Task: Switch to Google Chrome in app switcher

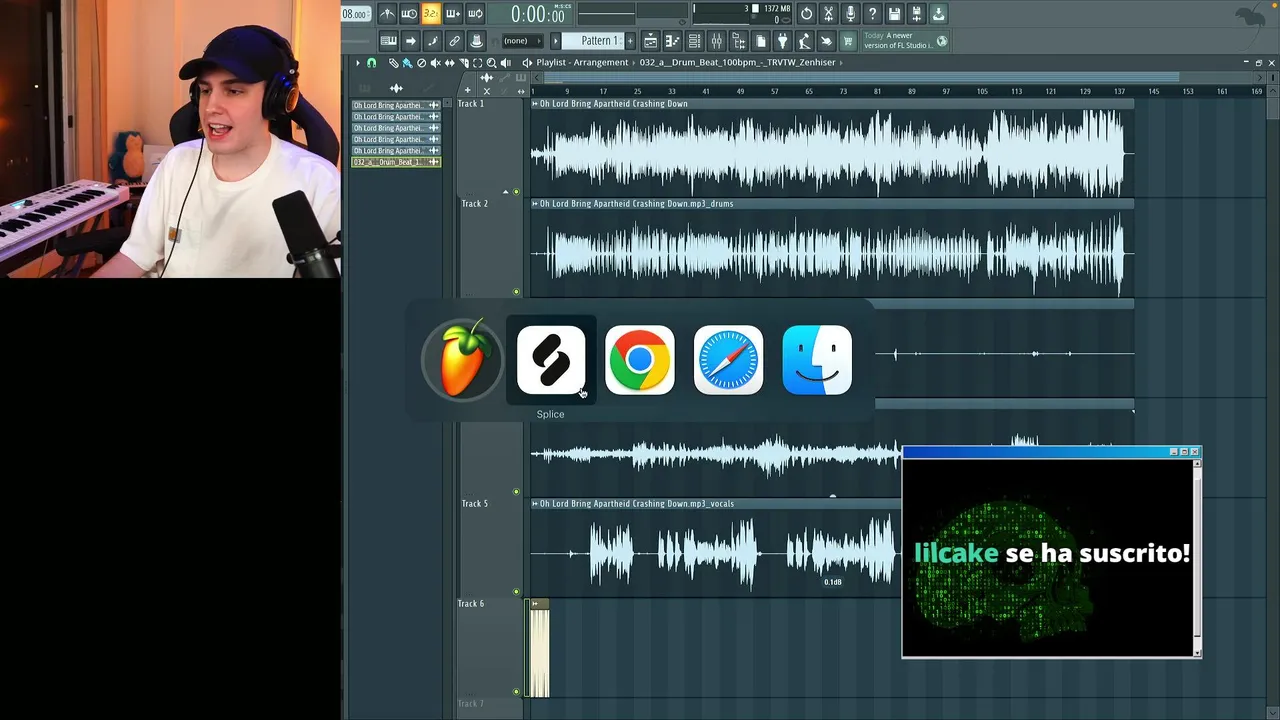Action: pos(640,360)
